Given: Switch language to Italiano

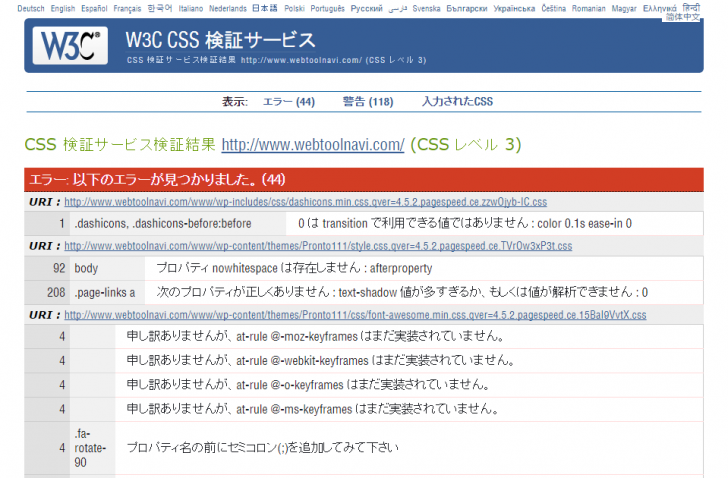Looking at the screenshot, I should coord(191,8).
